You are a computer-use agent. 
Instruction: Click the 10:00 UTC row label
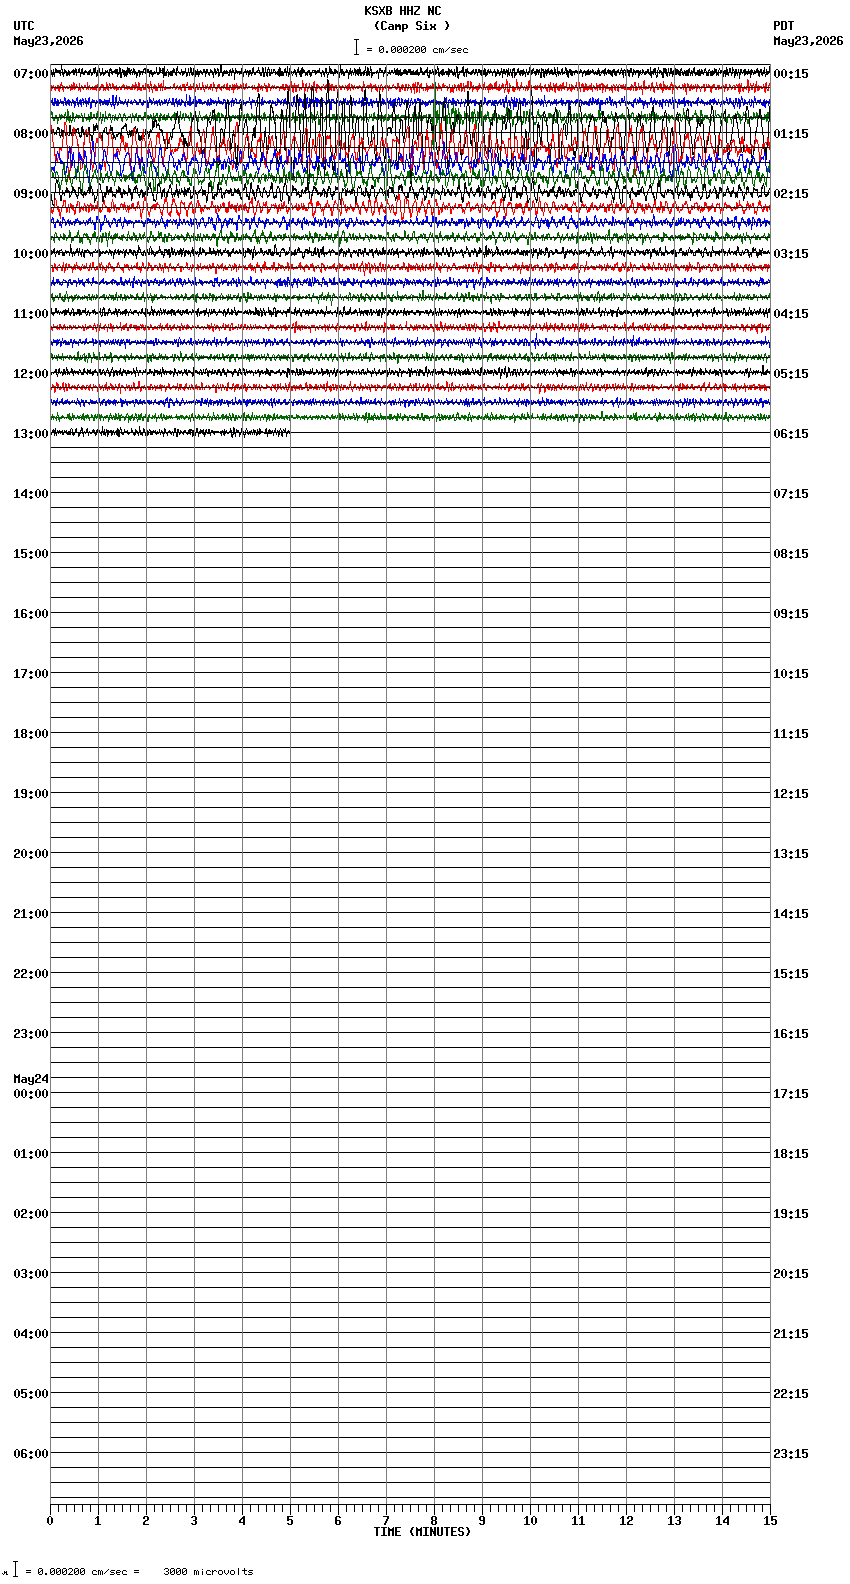tap(31, 254)
